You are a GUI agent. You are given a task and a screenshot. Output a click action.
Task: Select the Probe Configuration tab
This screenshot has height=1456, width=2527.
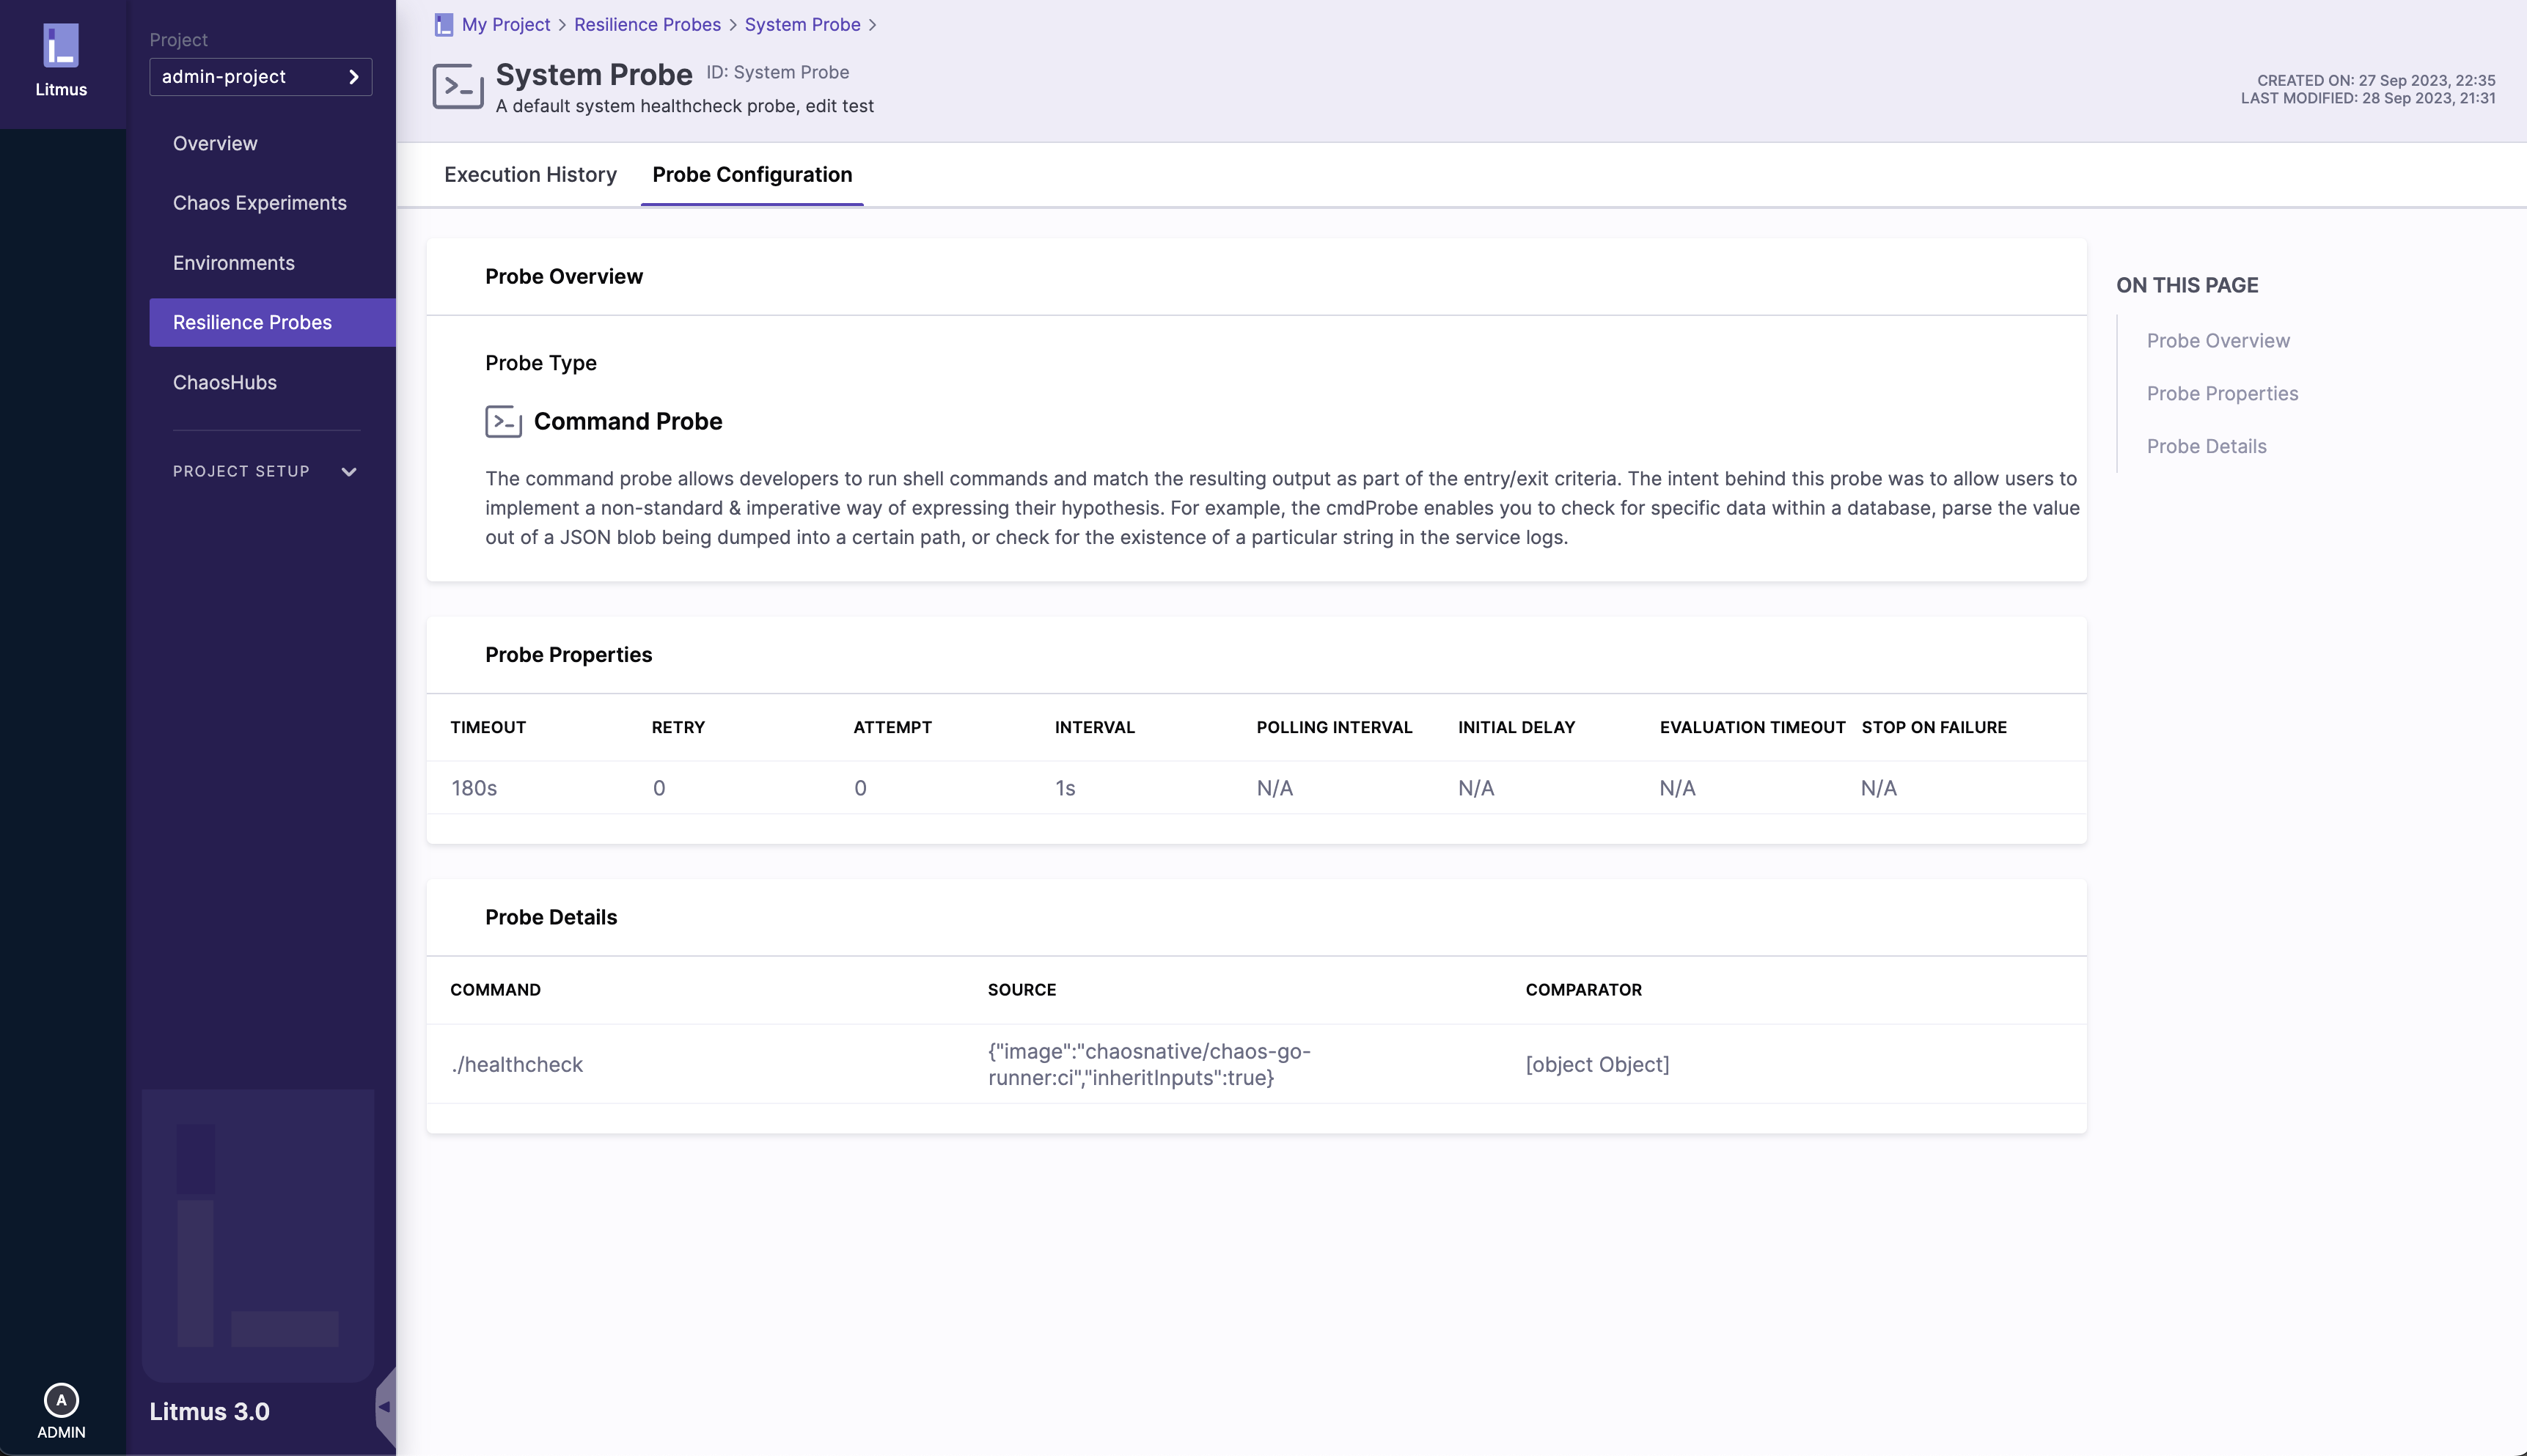(x=752, y=175)
